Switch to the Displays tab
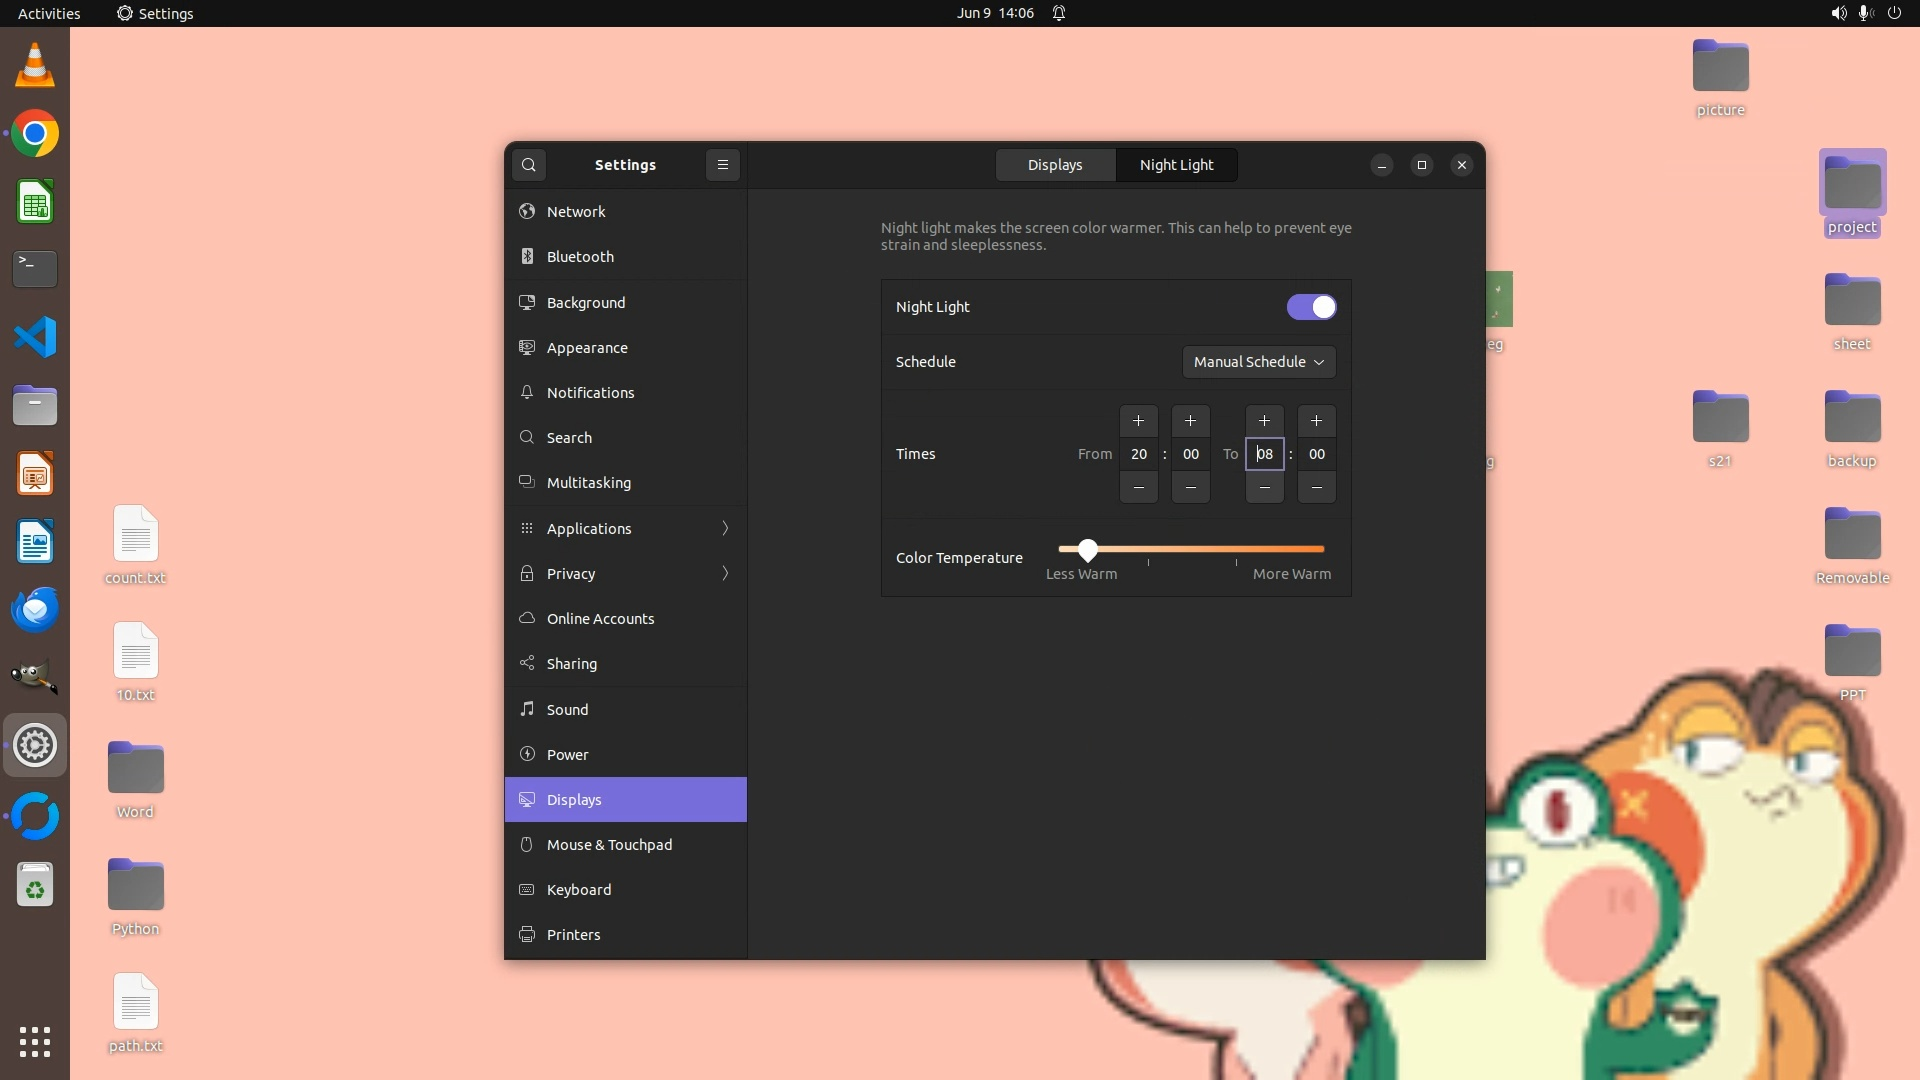The height and width of the screenshot is (1080, 1920). (1055, 165)
